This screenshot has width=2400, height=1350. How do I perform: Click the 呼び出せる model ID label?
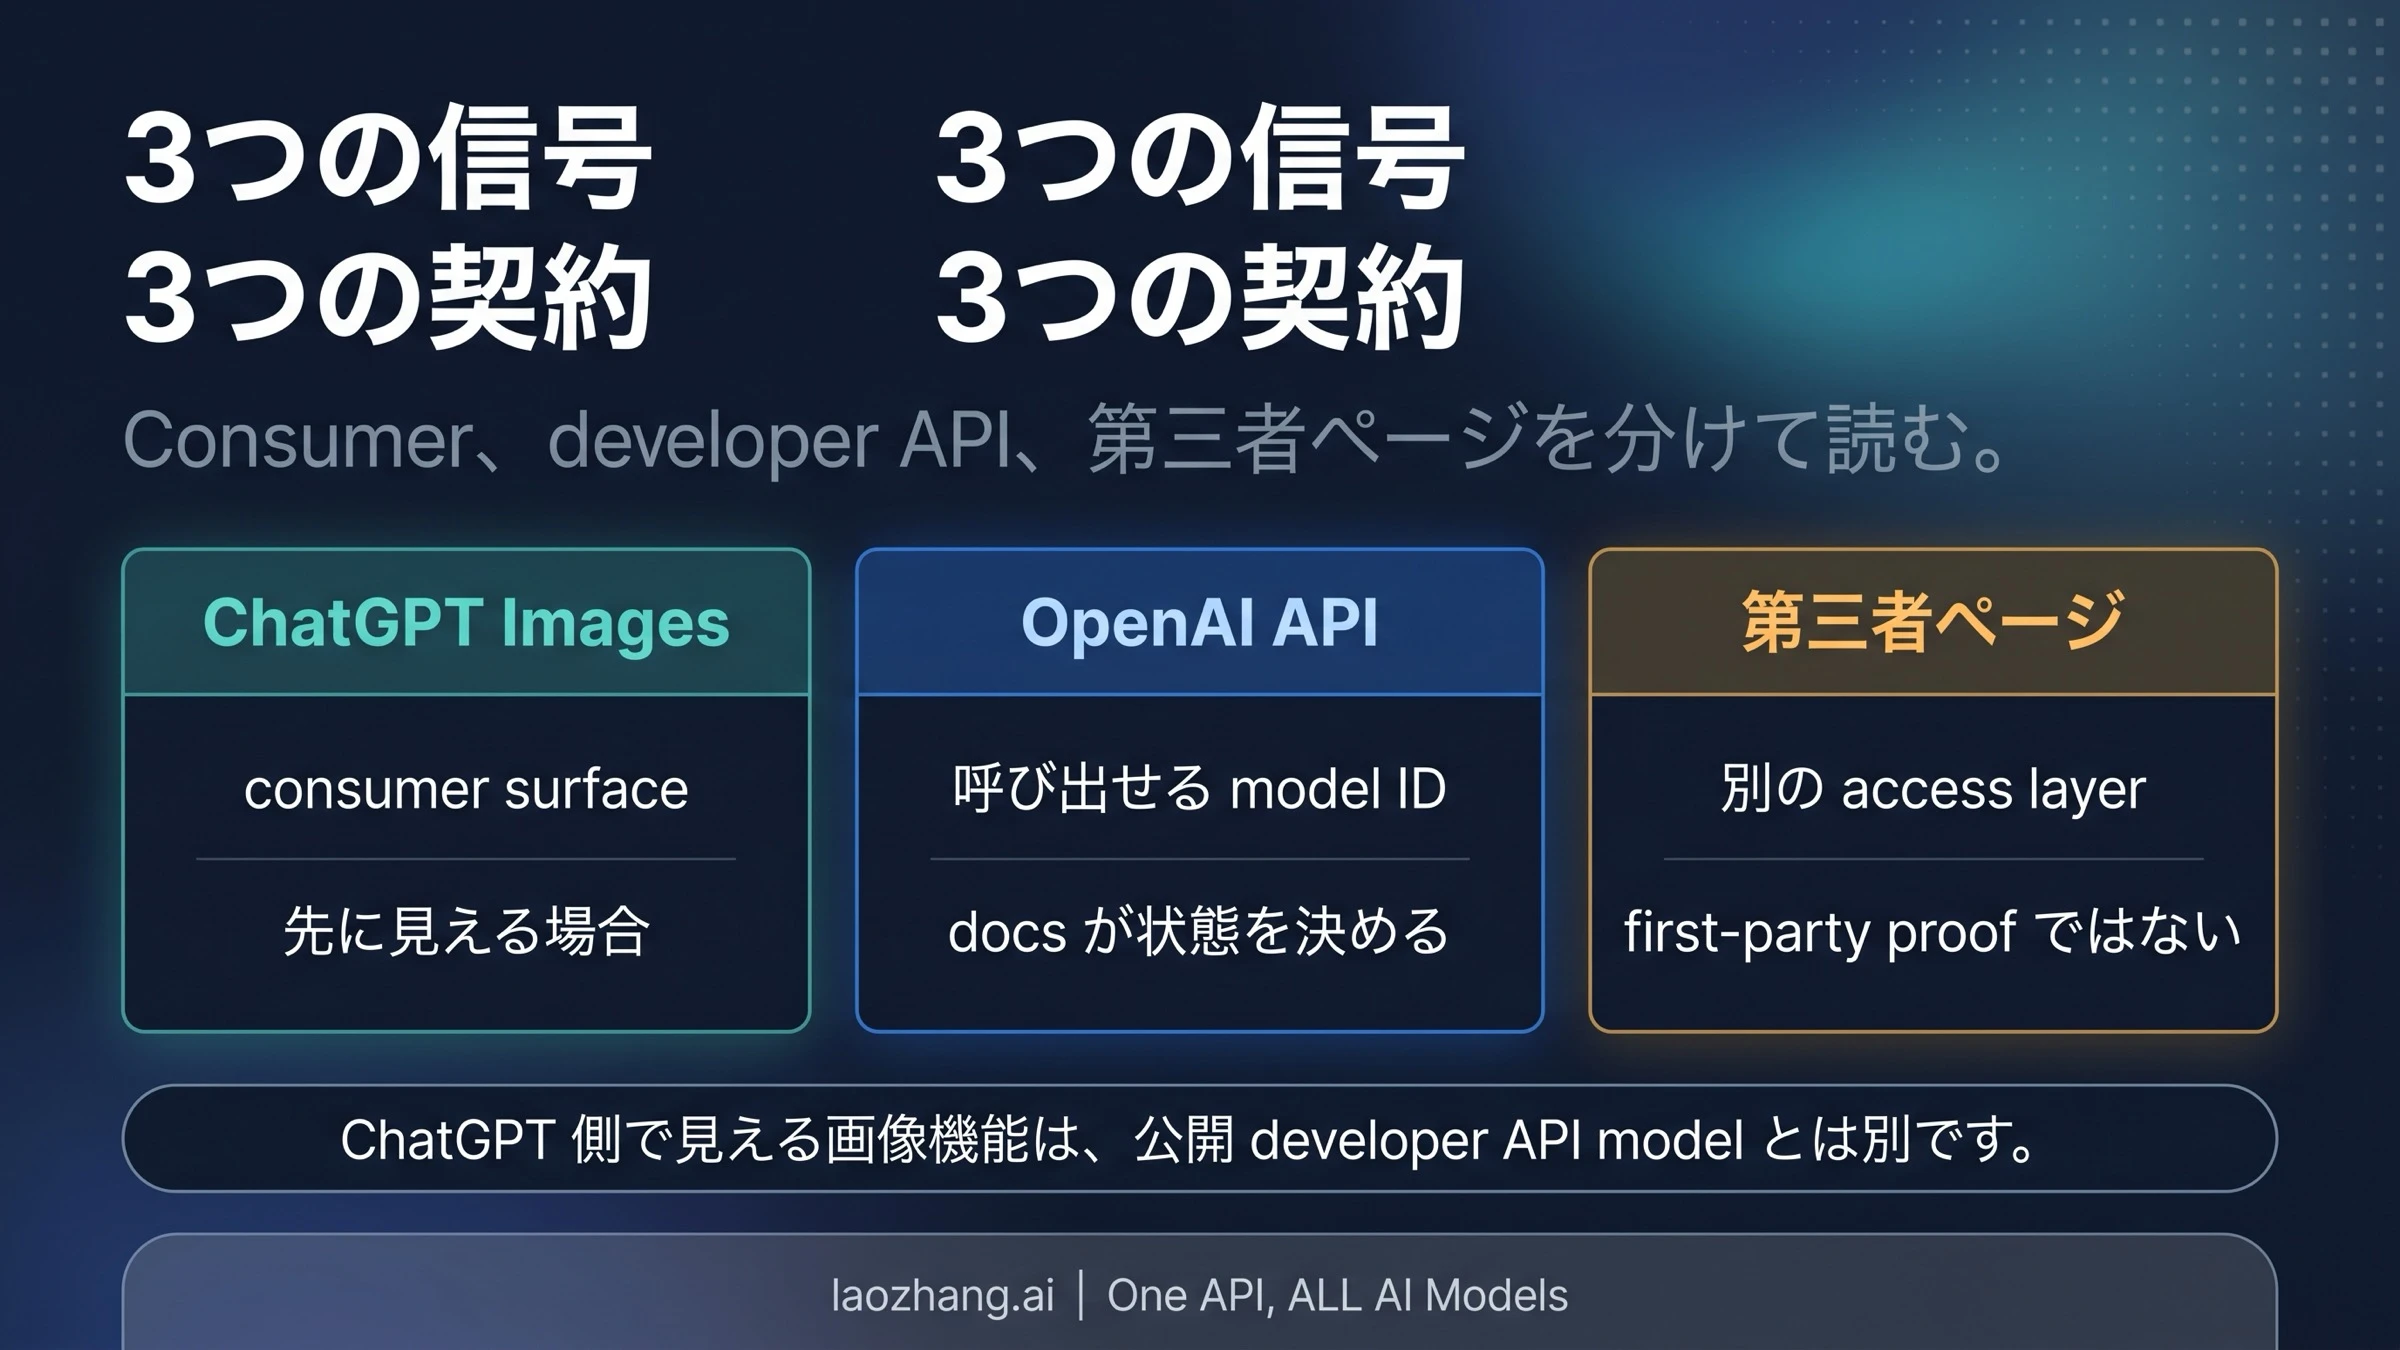click(1198, 787)
